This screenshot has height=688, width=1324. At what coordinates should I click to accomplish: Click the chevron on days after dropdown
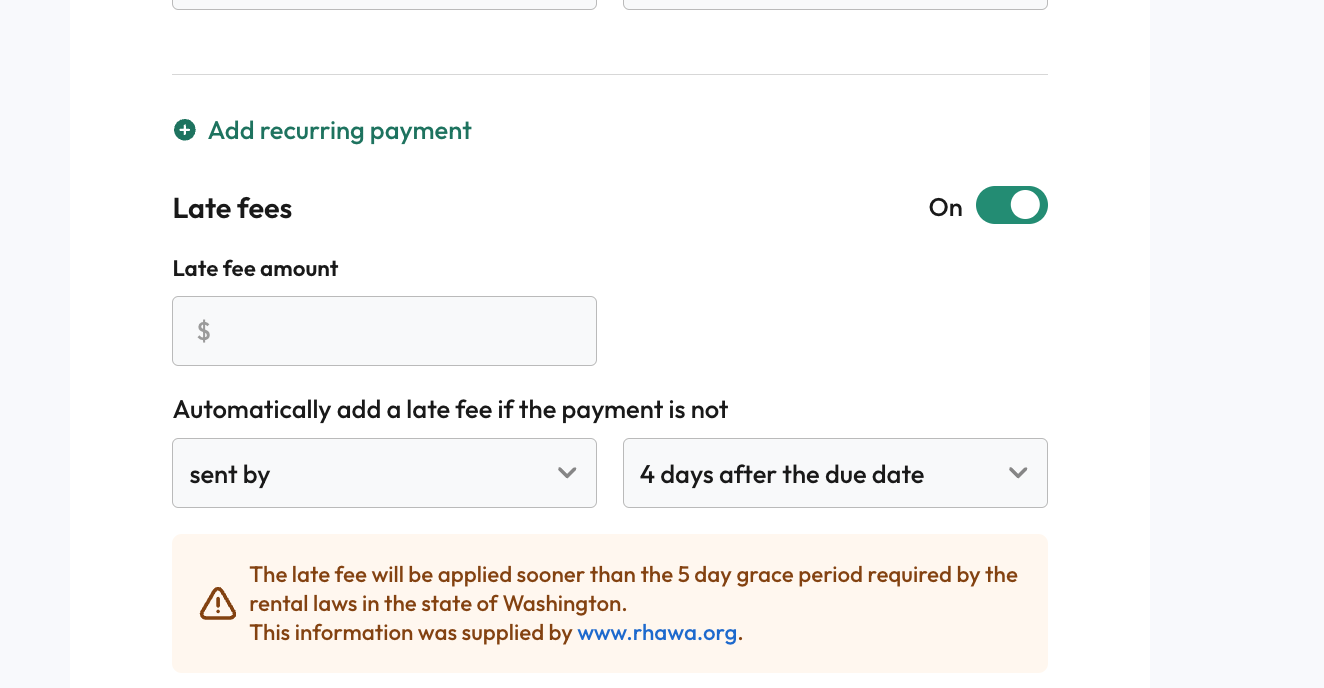[1018, 473]
